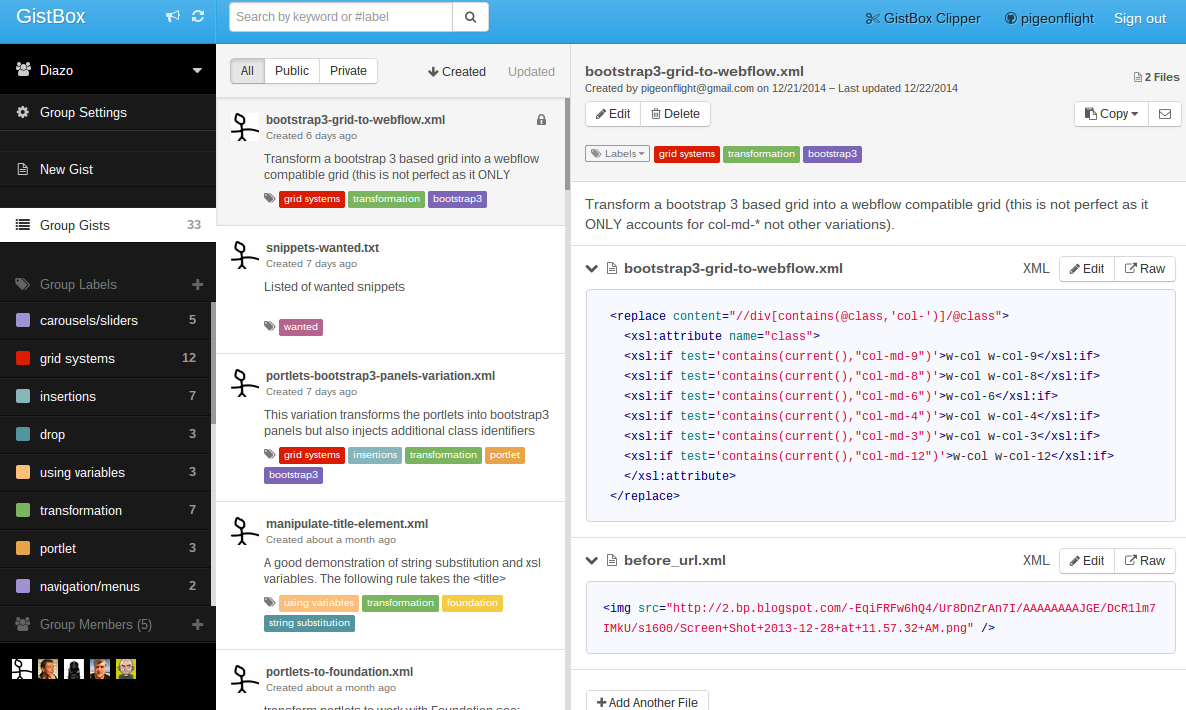Select carousels/sliders label
1186x710 pixels.
(x=106, y=321)
